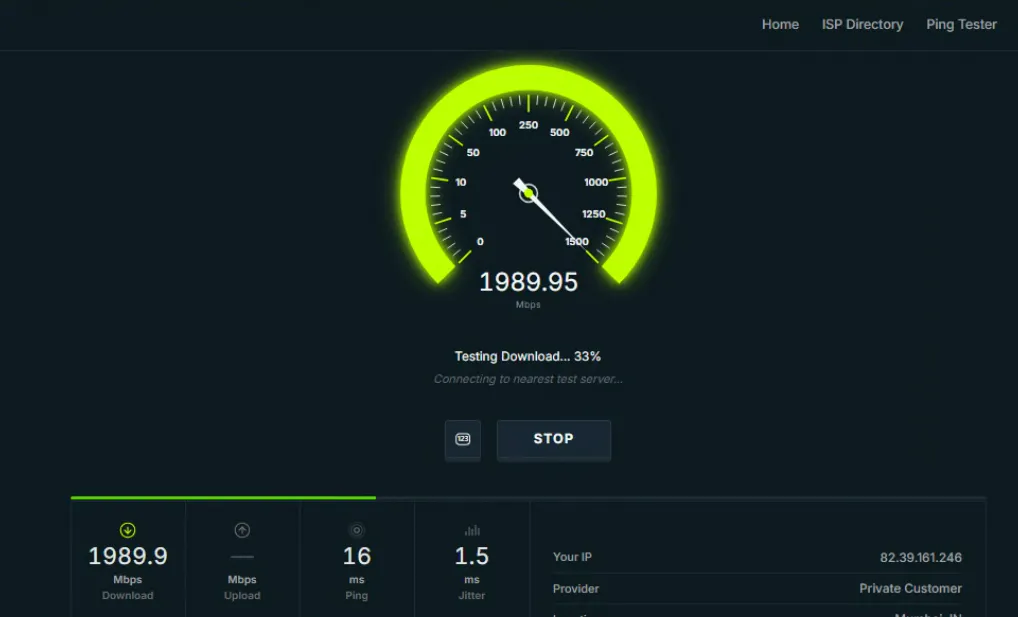Click the 'Testing Download... 33%' status text
1018x617 pixels.
point(527,357)
